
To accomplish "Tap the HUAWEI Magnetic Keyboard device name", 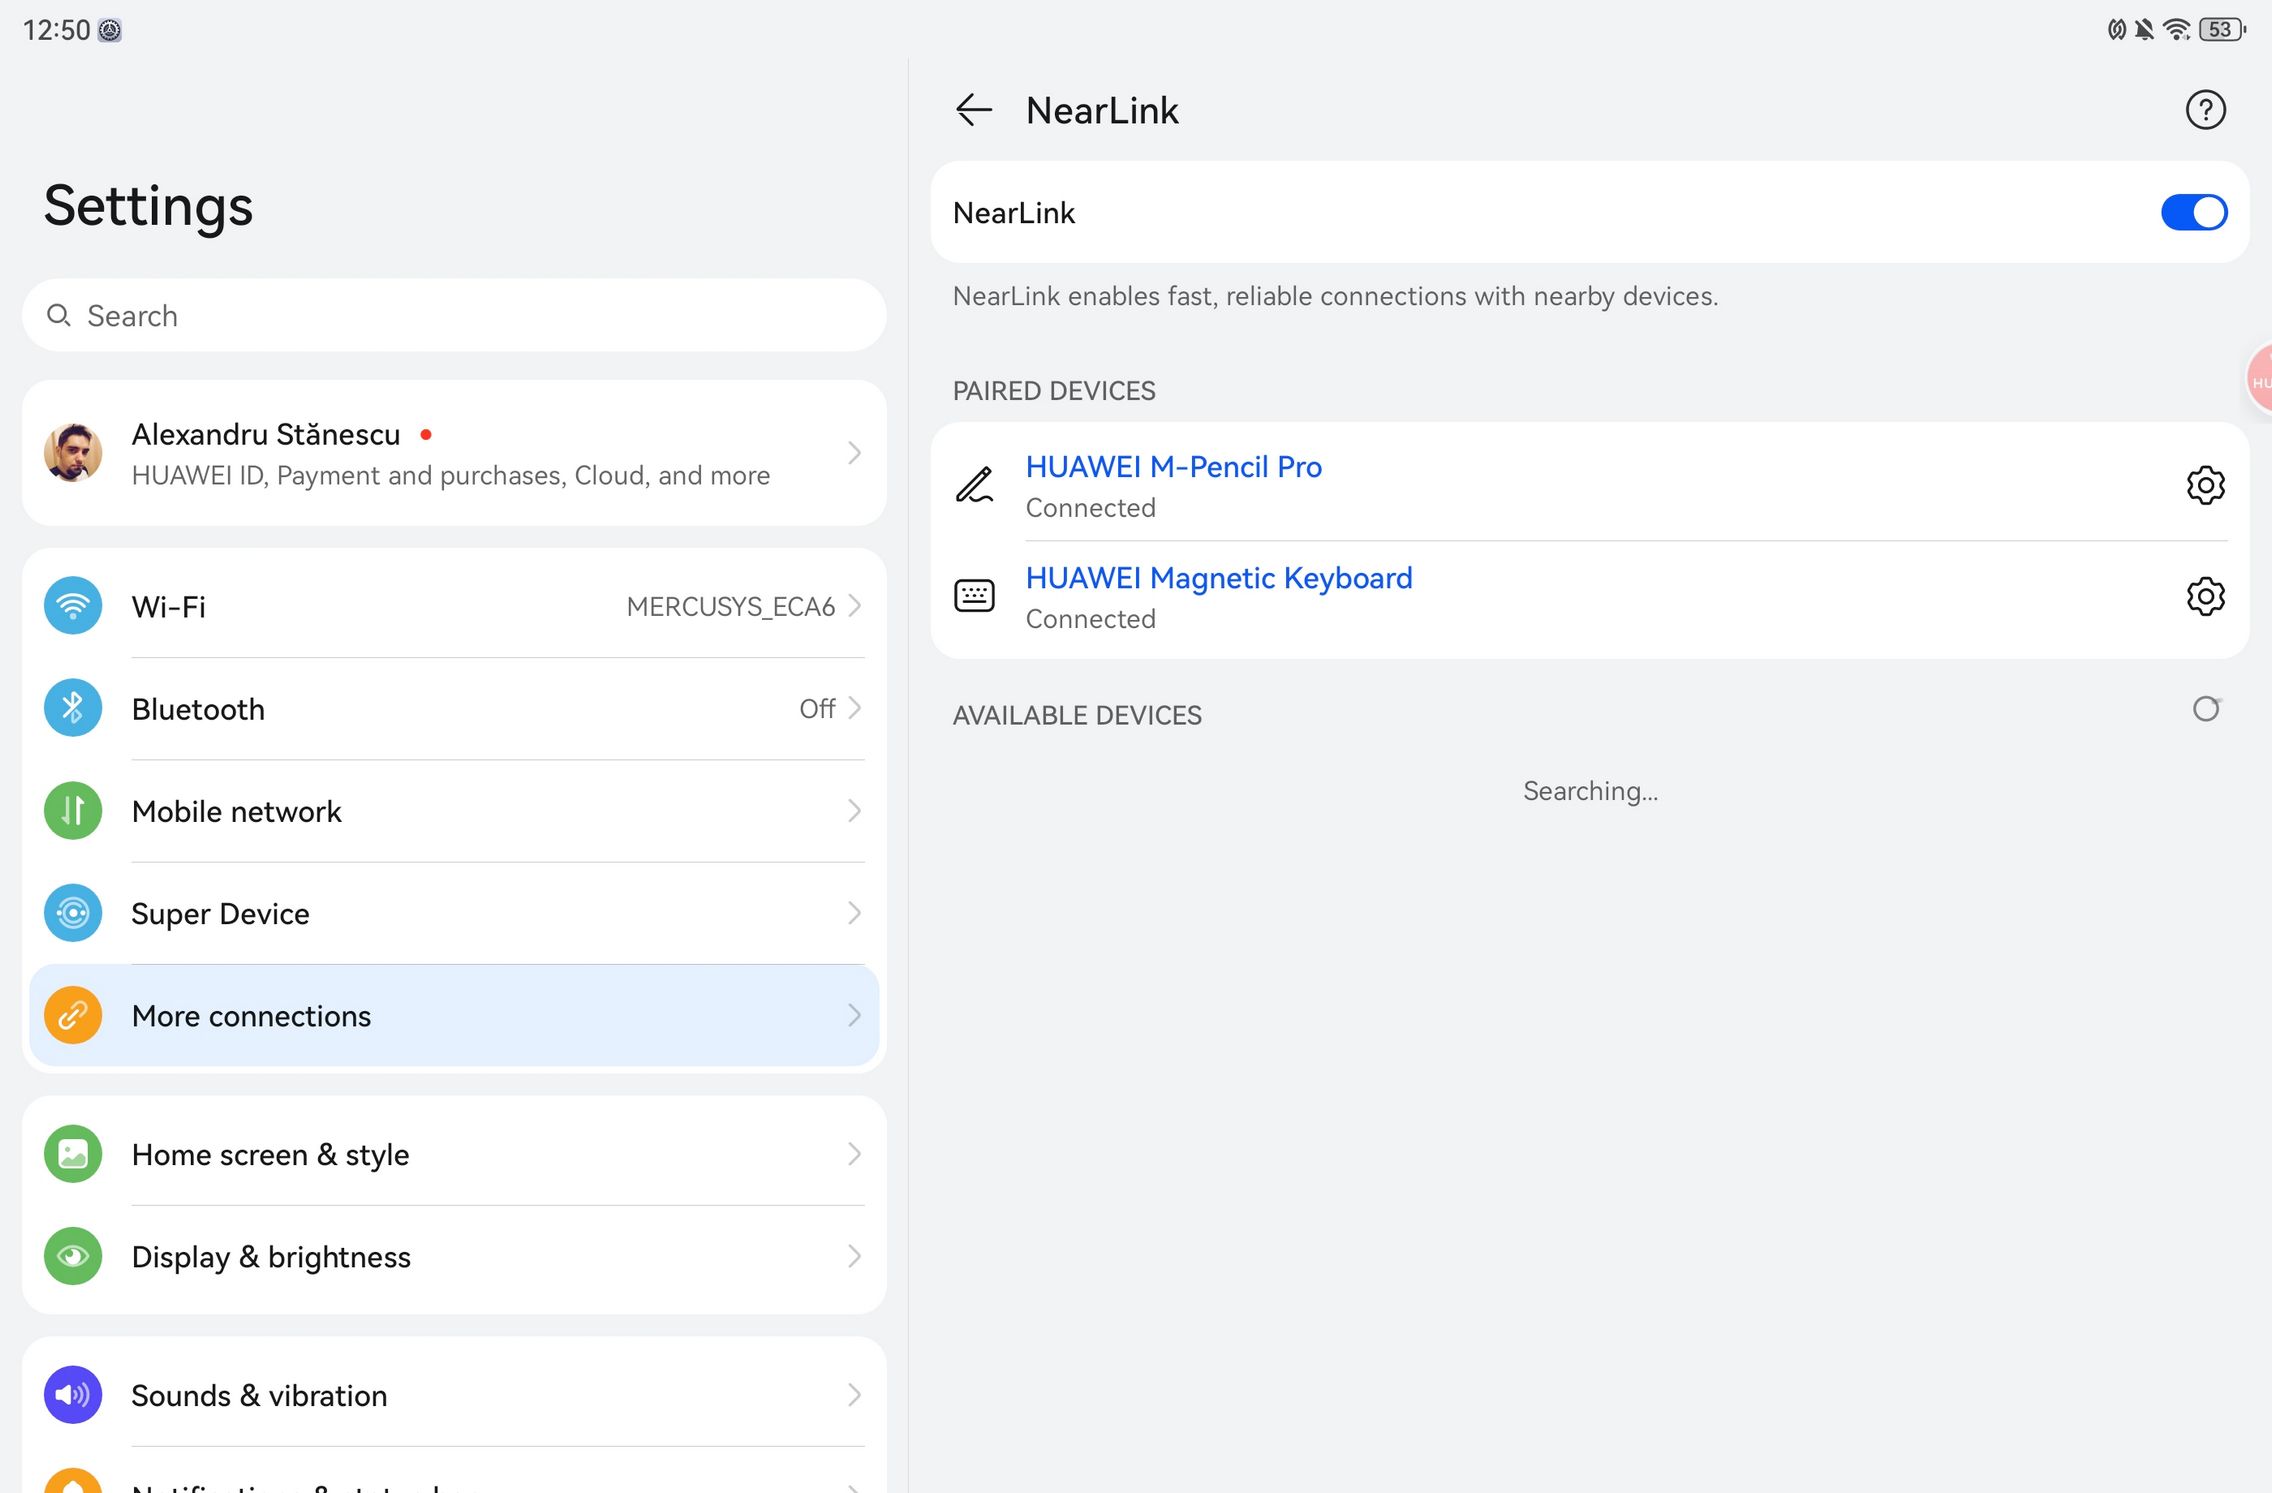I will (x=1218, y=578).
